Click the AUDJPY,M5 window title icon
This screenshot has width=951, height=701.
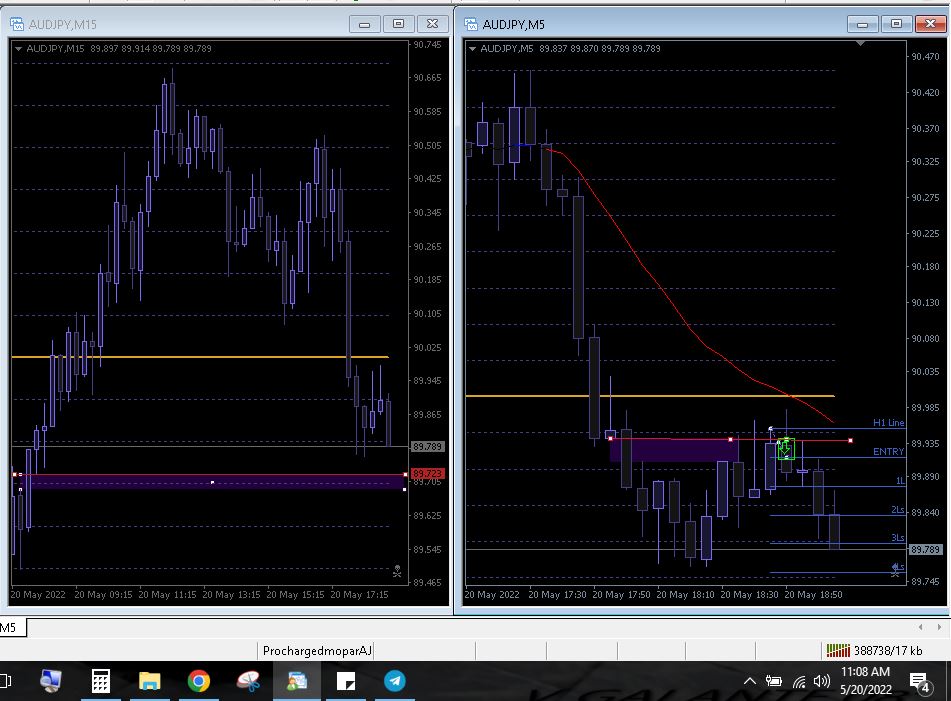click(x=469, y=24)
